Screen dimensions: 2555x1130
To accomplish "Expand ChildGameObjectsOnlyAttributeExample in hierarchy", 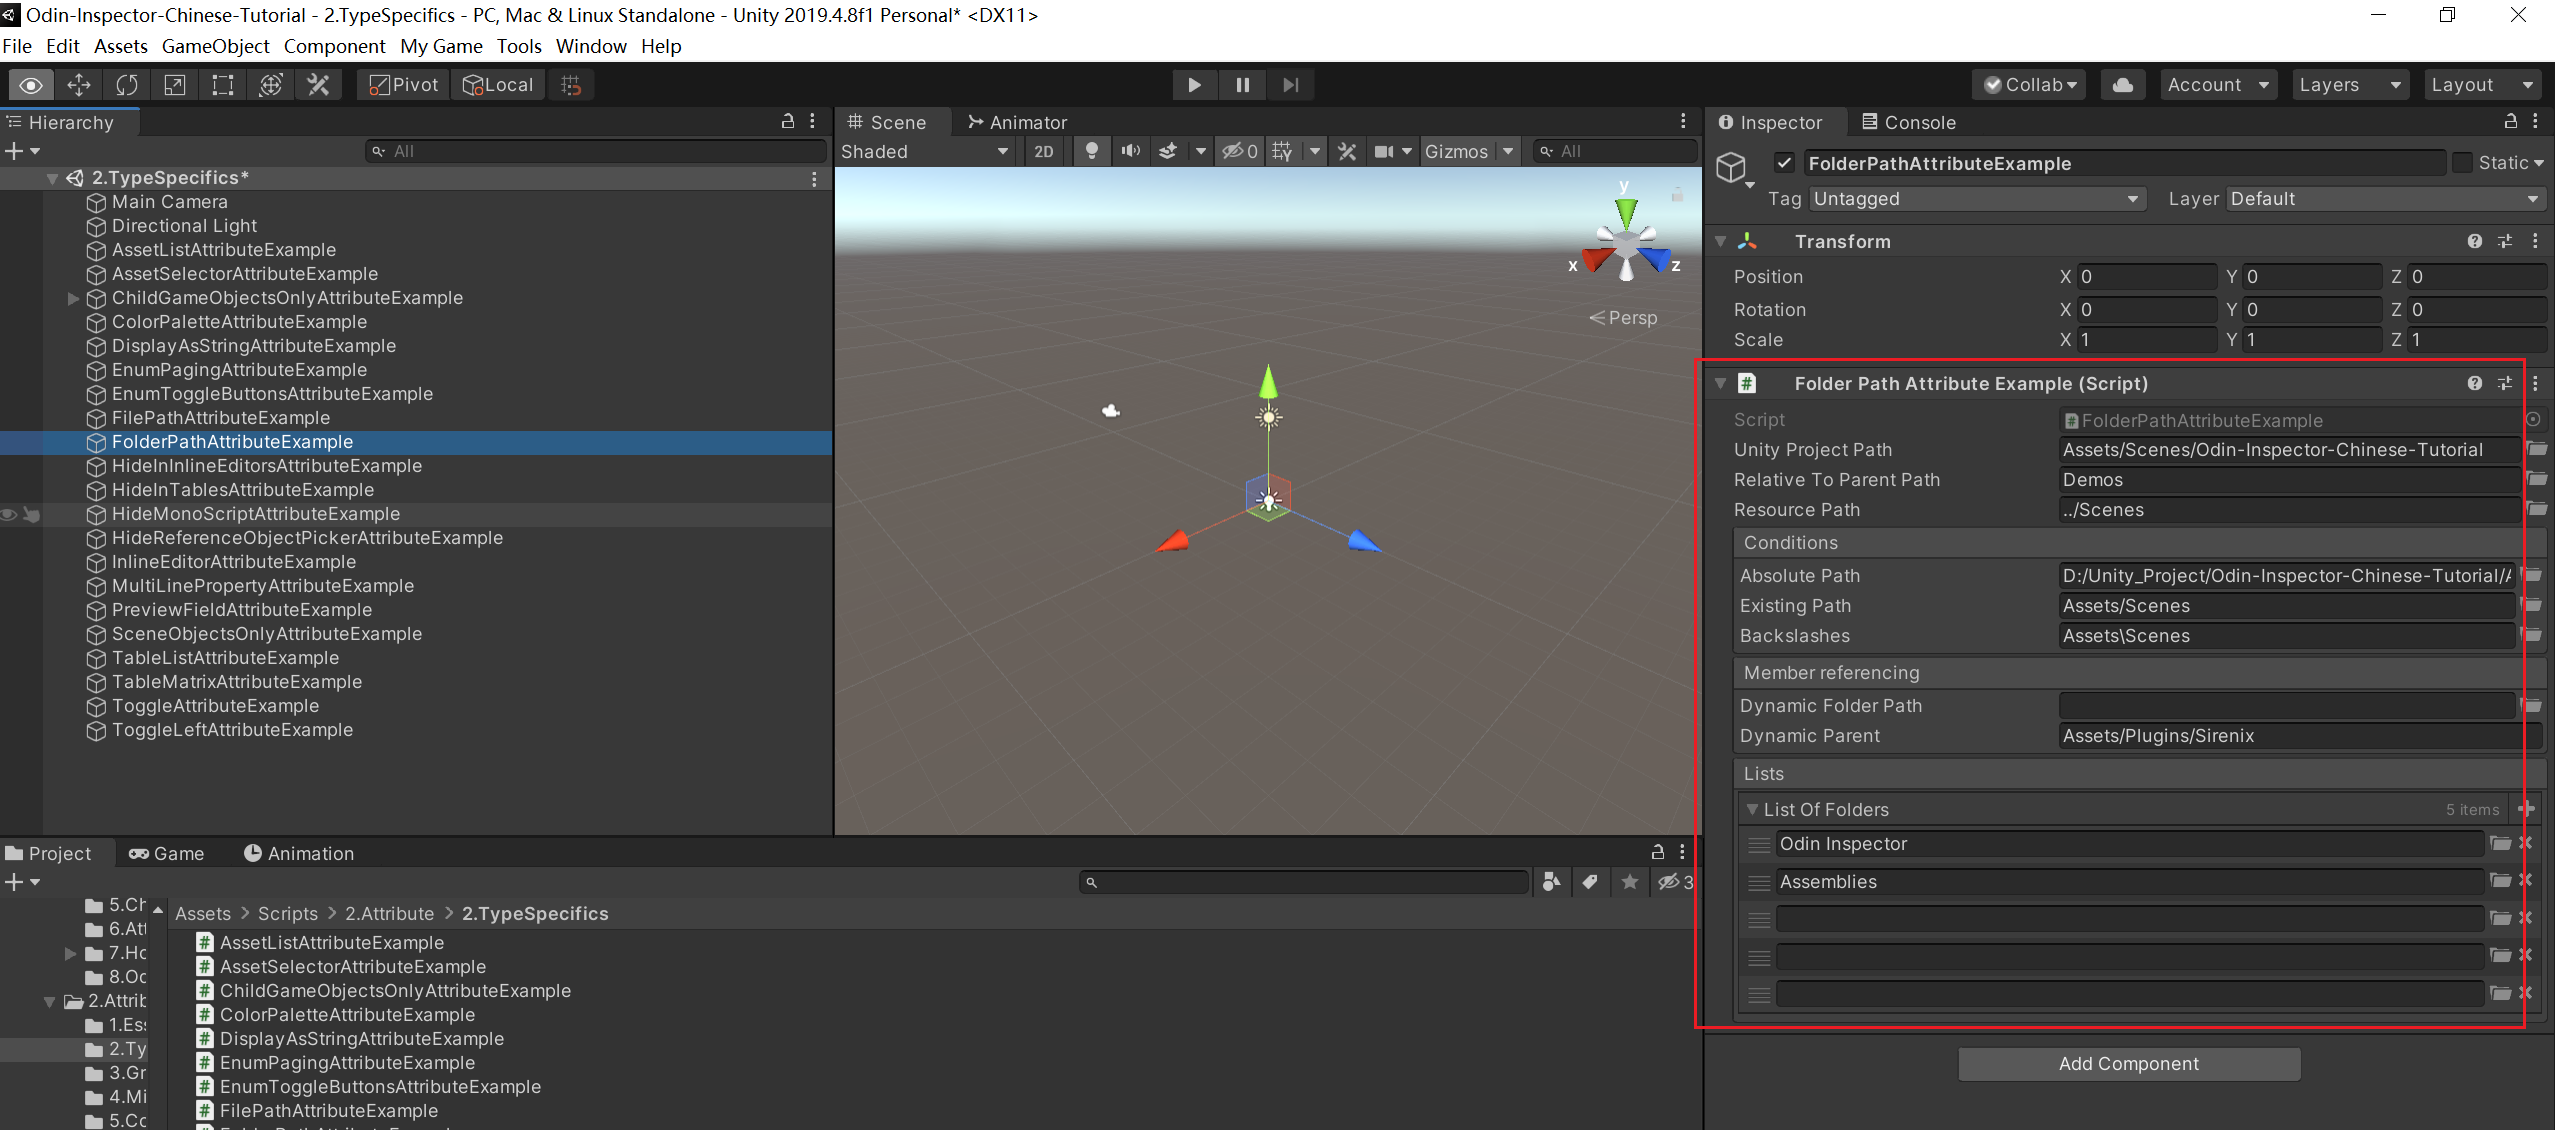I will 72,298.
